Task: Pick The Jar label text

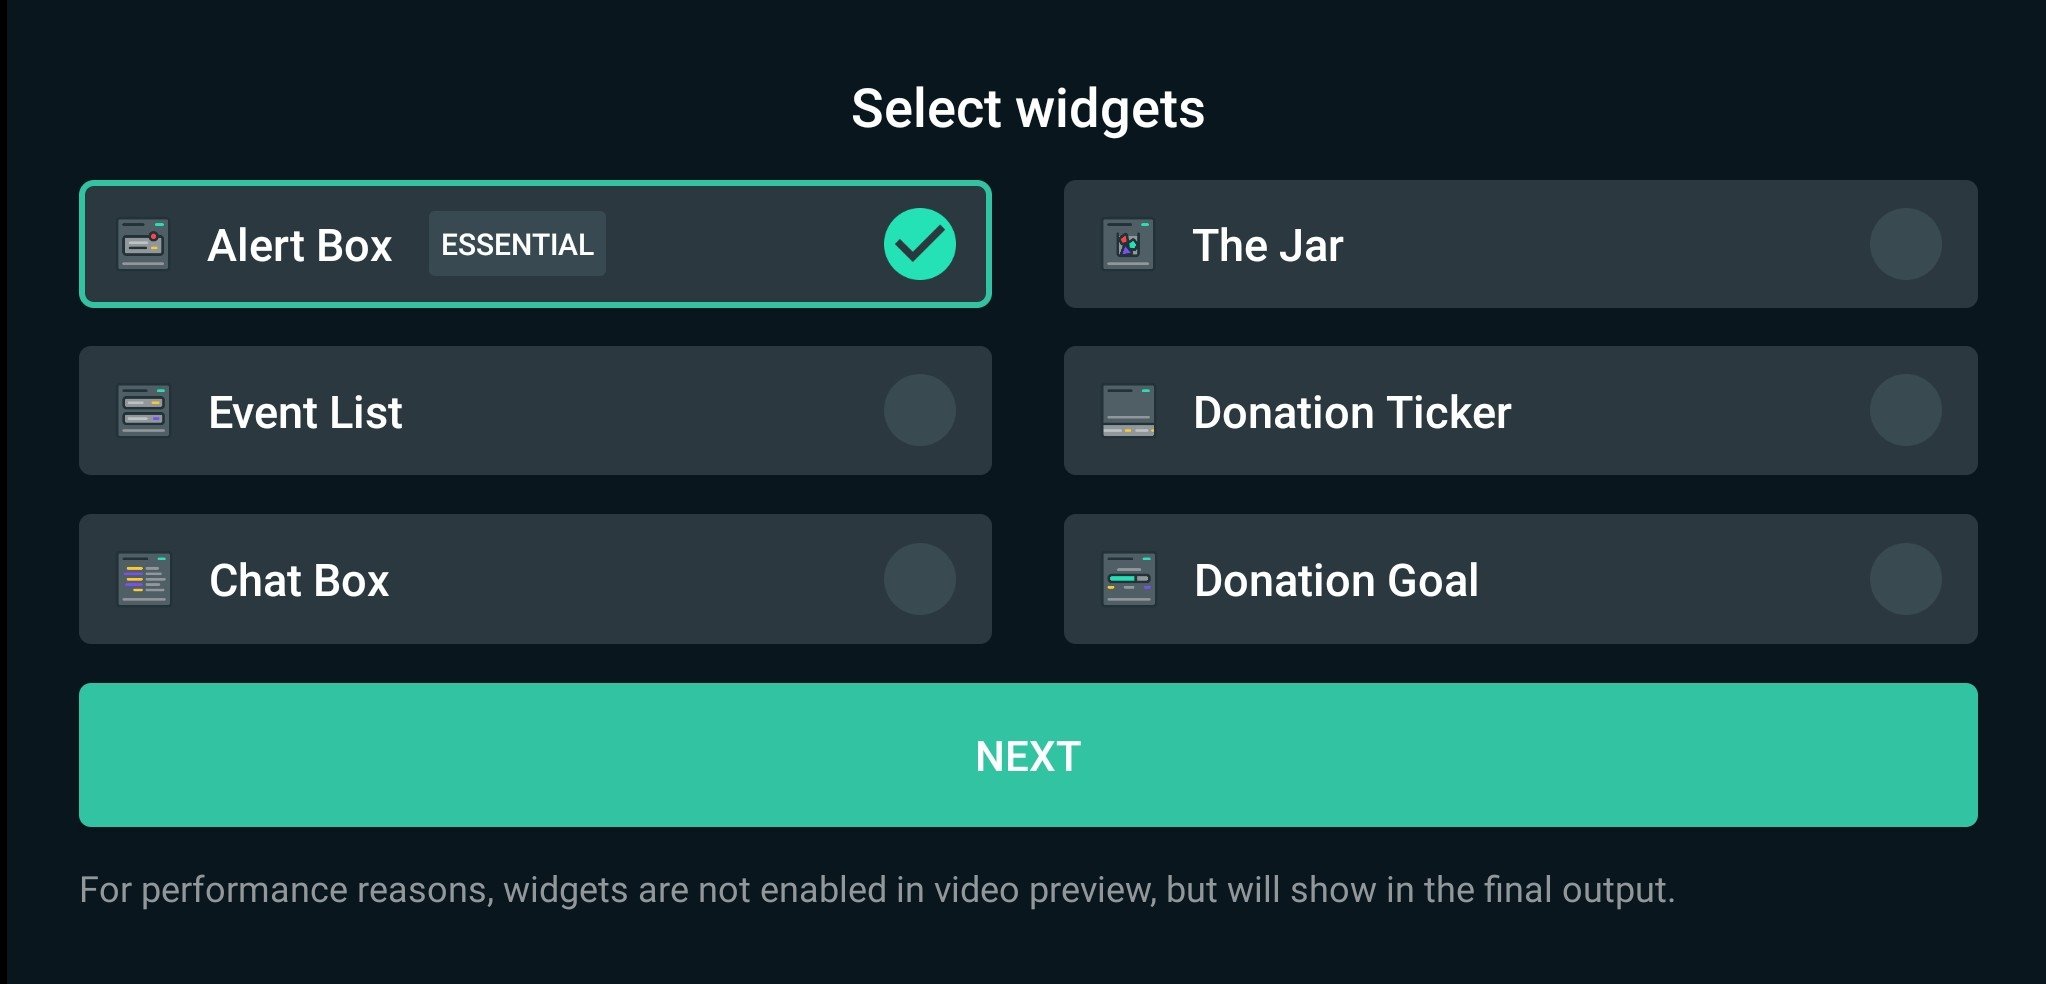Action: click(1268, 245)
